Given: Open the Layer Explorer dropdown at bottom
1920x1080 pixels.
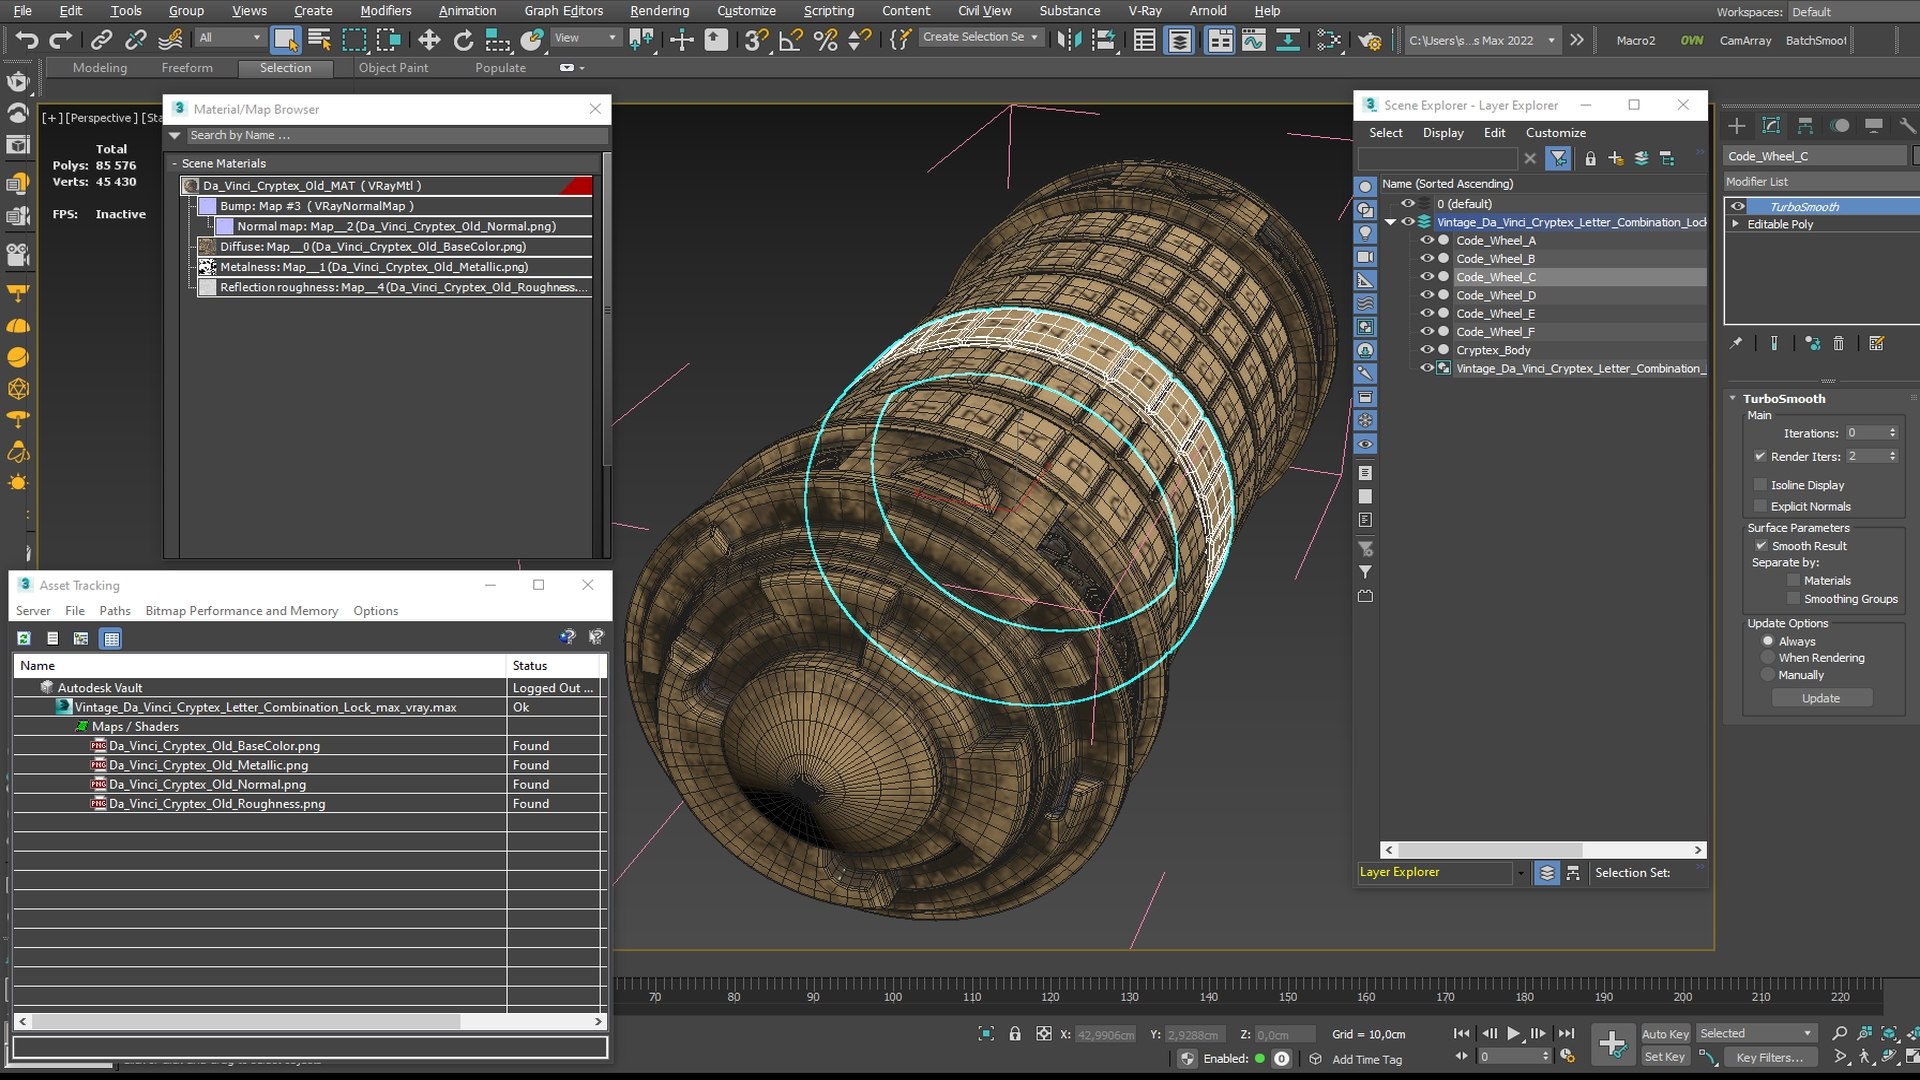Looking at the screenshot, I should coord(1520,873).
